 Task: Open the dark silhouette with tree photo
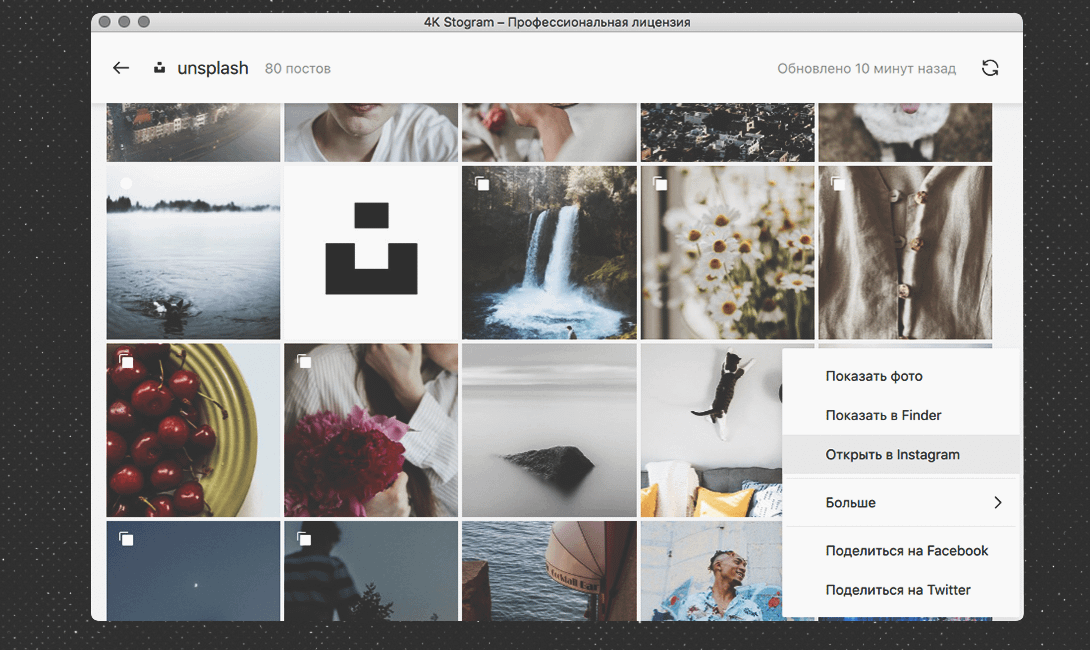coord(371,571)
